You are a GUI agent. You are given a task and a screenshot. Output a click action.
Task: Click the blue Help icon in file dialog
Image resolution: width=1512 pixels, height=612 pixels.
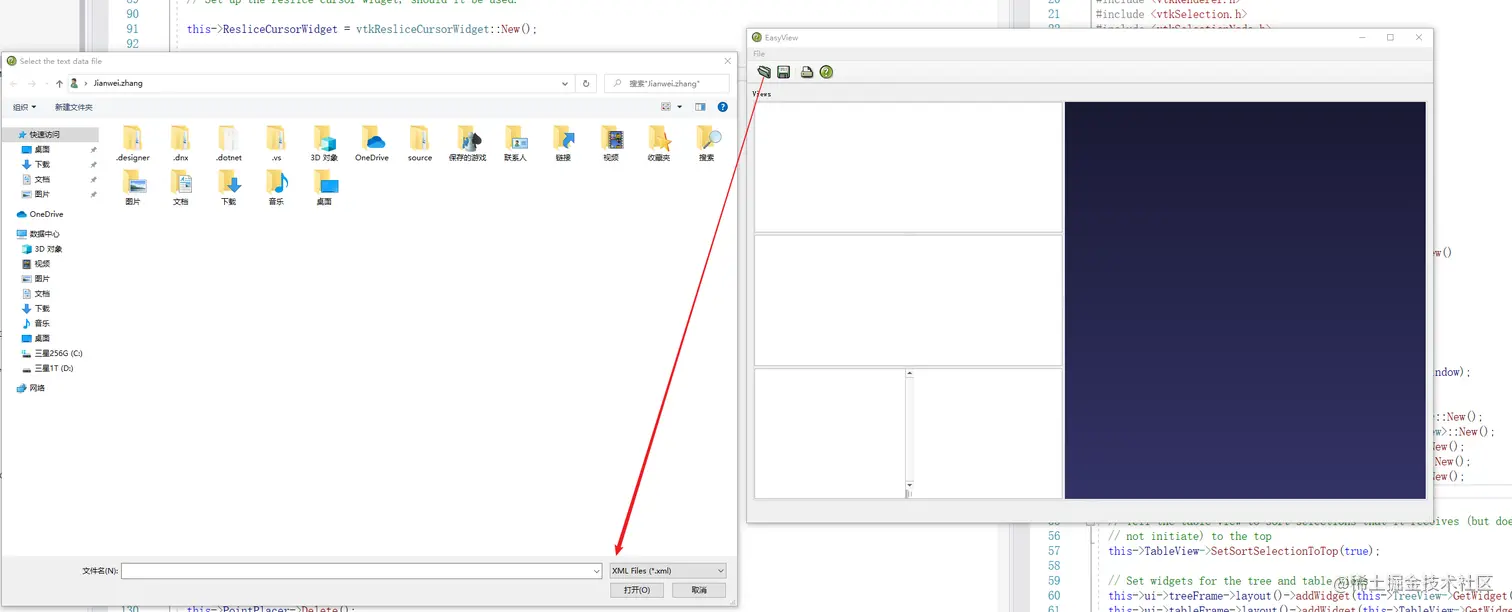click(x=723, y=107)
